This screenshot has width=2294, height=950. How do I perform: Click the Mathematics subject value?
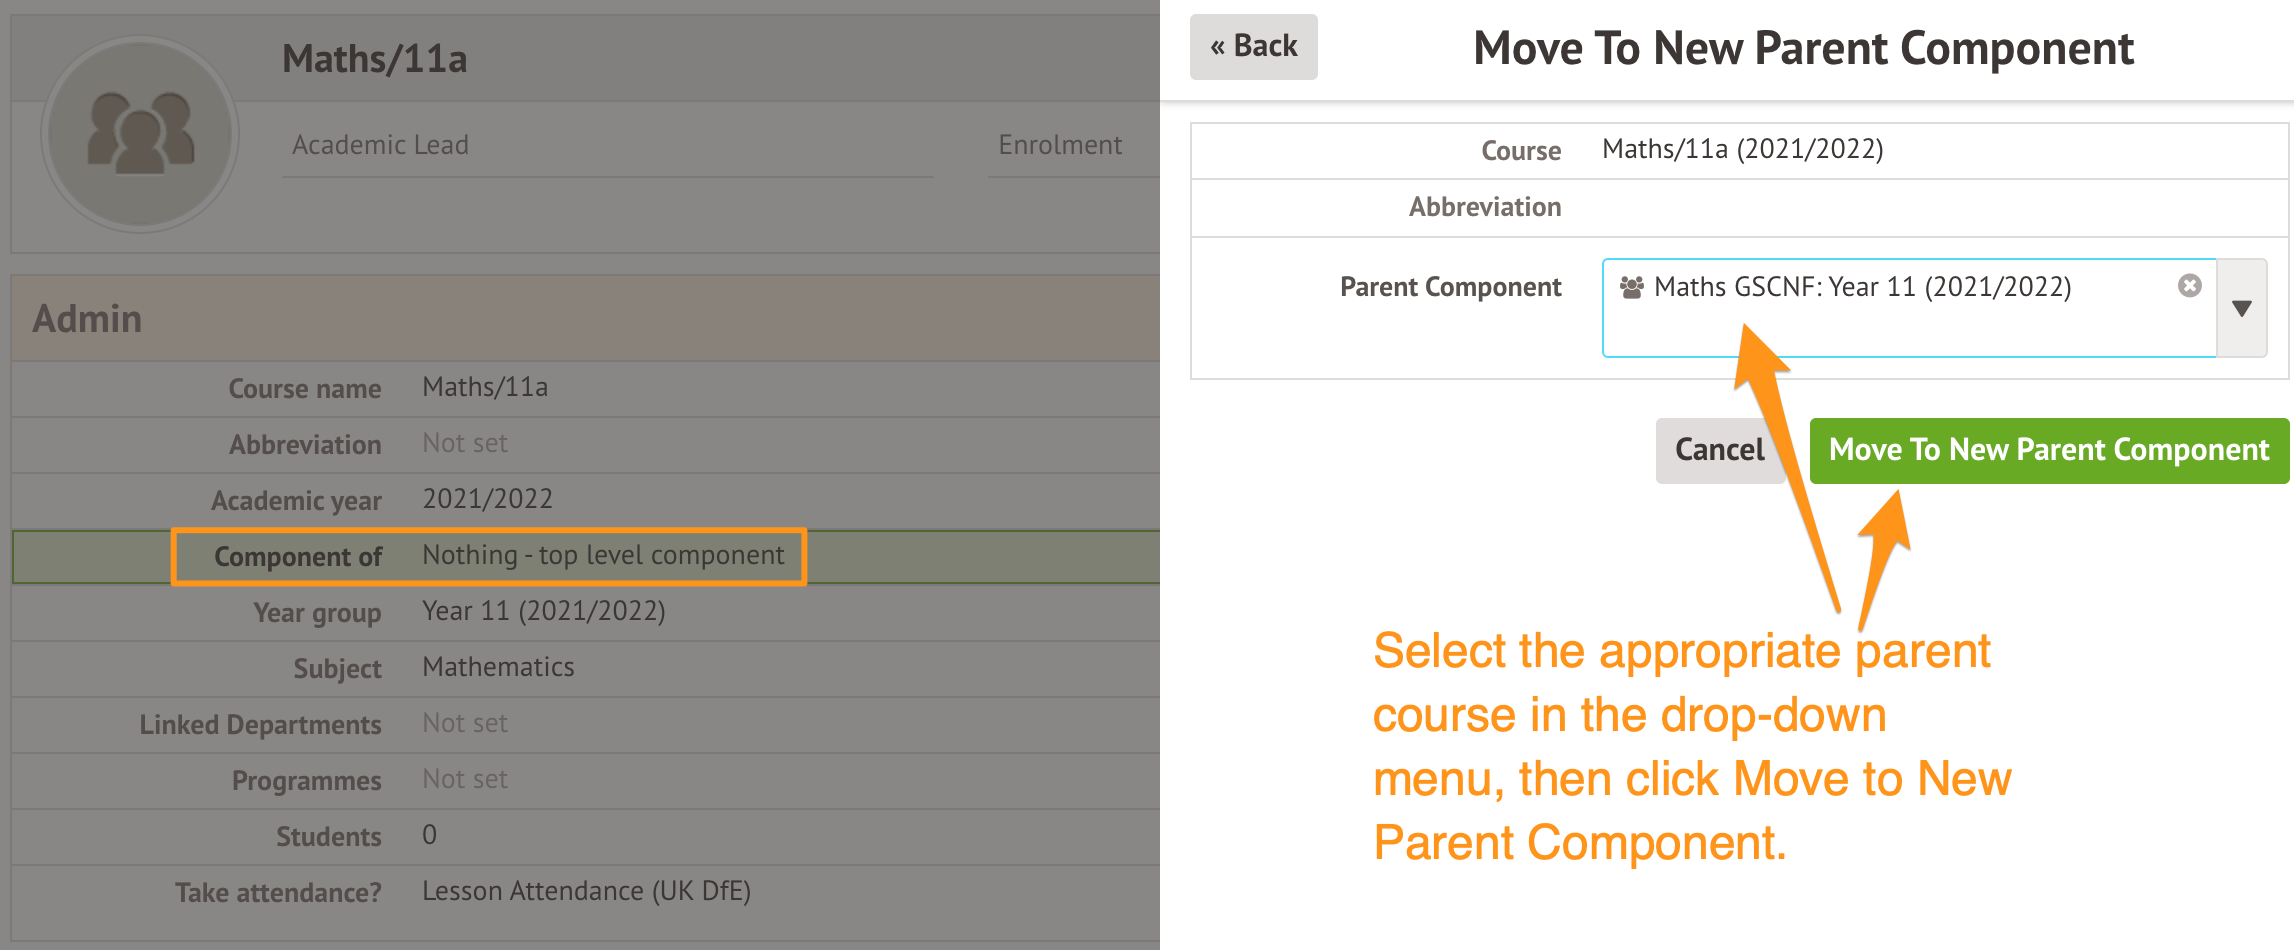(x=498, y=667)
